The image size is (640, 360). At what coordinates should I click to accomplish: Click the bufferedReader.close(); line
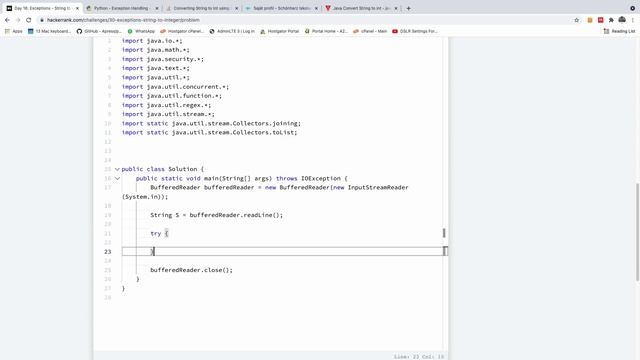pyautogui.click(x=191, y=270)
